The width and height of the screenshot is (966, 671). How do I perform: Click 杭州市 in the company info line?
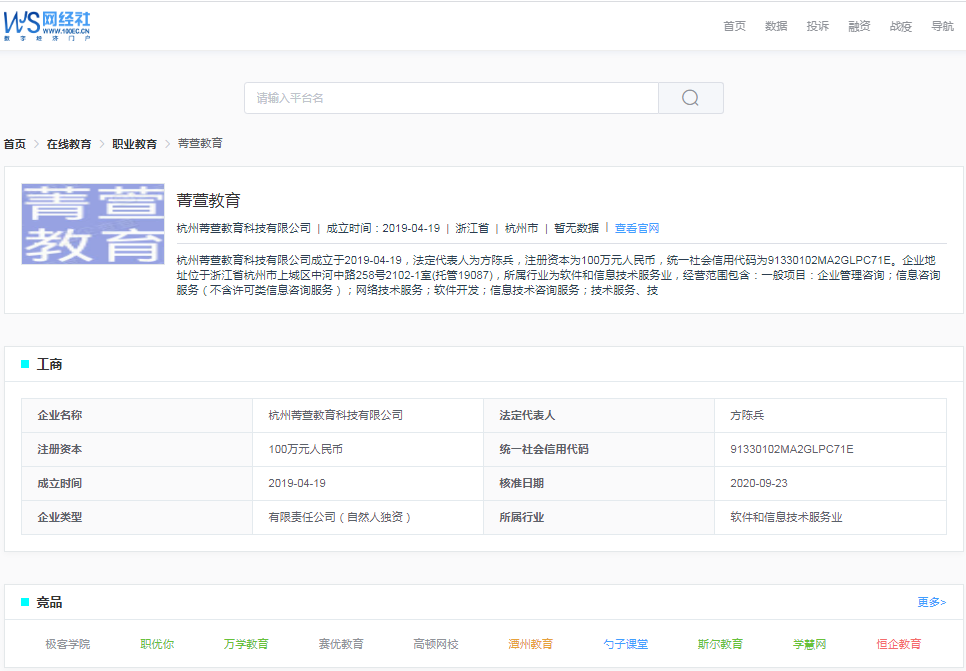[521, 228]
